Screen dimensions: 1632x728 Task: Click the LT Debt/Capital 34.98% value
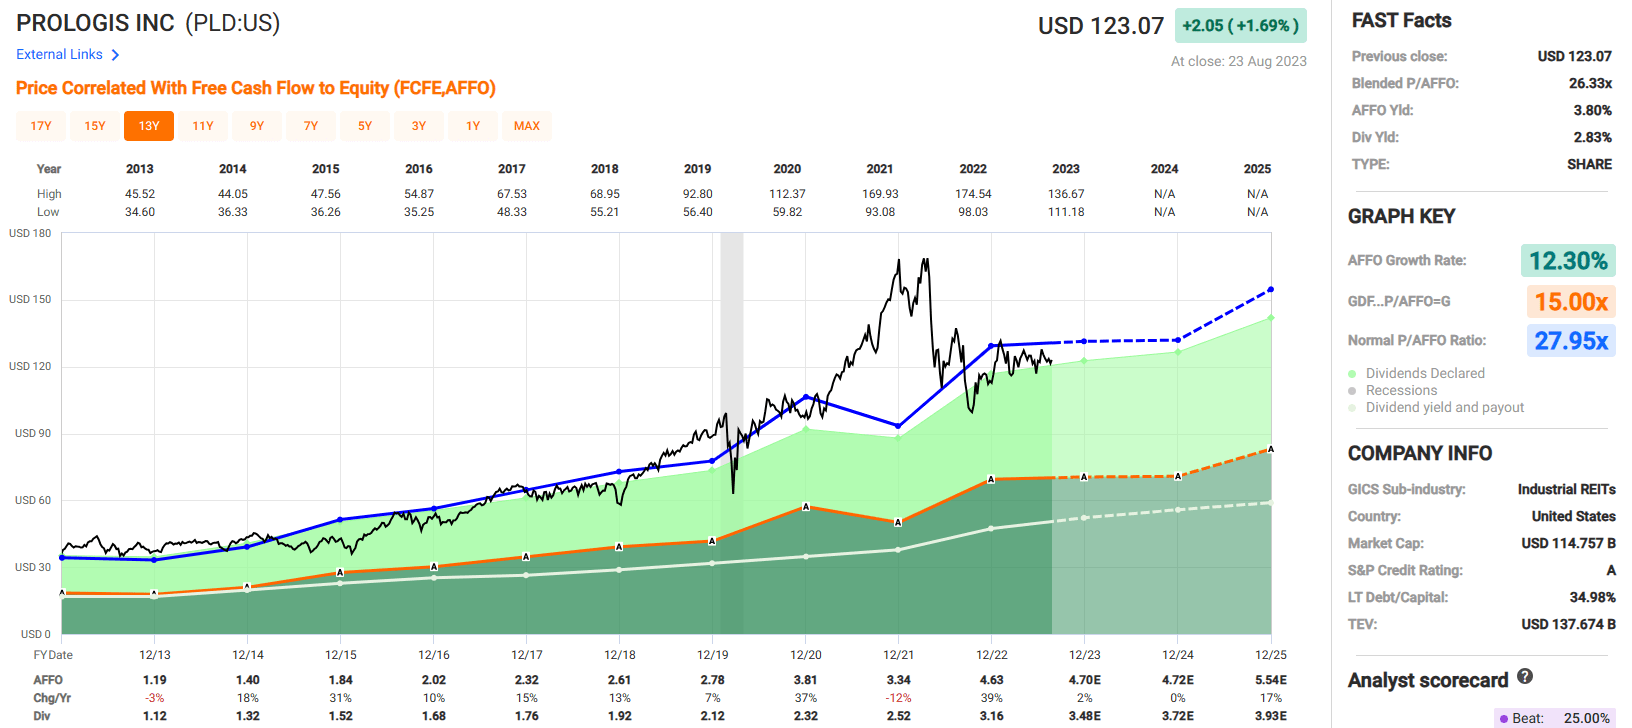coord(1592,597)
